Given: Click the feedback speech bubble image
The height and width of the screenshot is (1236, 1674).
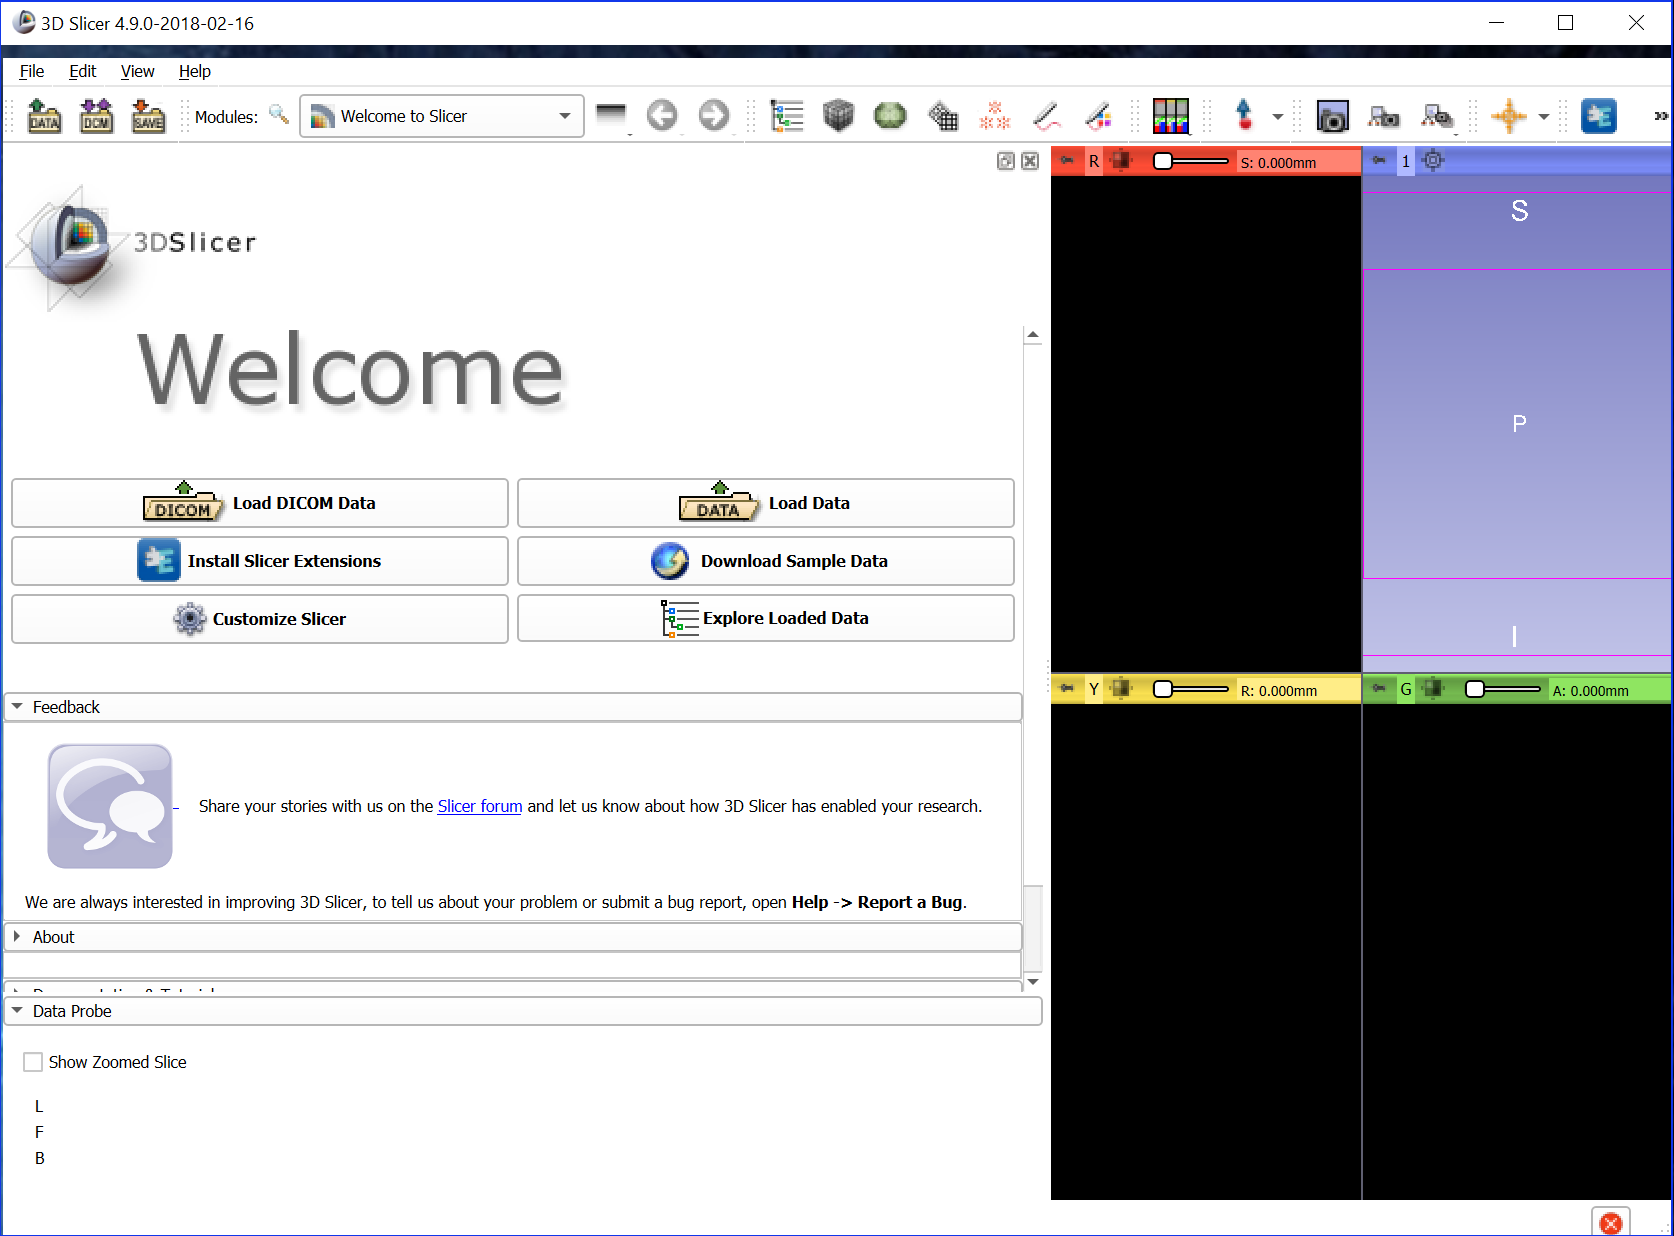Looking at the screenshot, I should (110, 806).
